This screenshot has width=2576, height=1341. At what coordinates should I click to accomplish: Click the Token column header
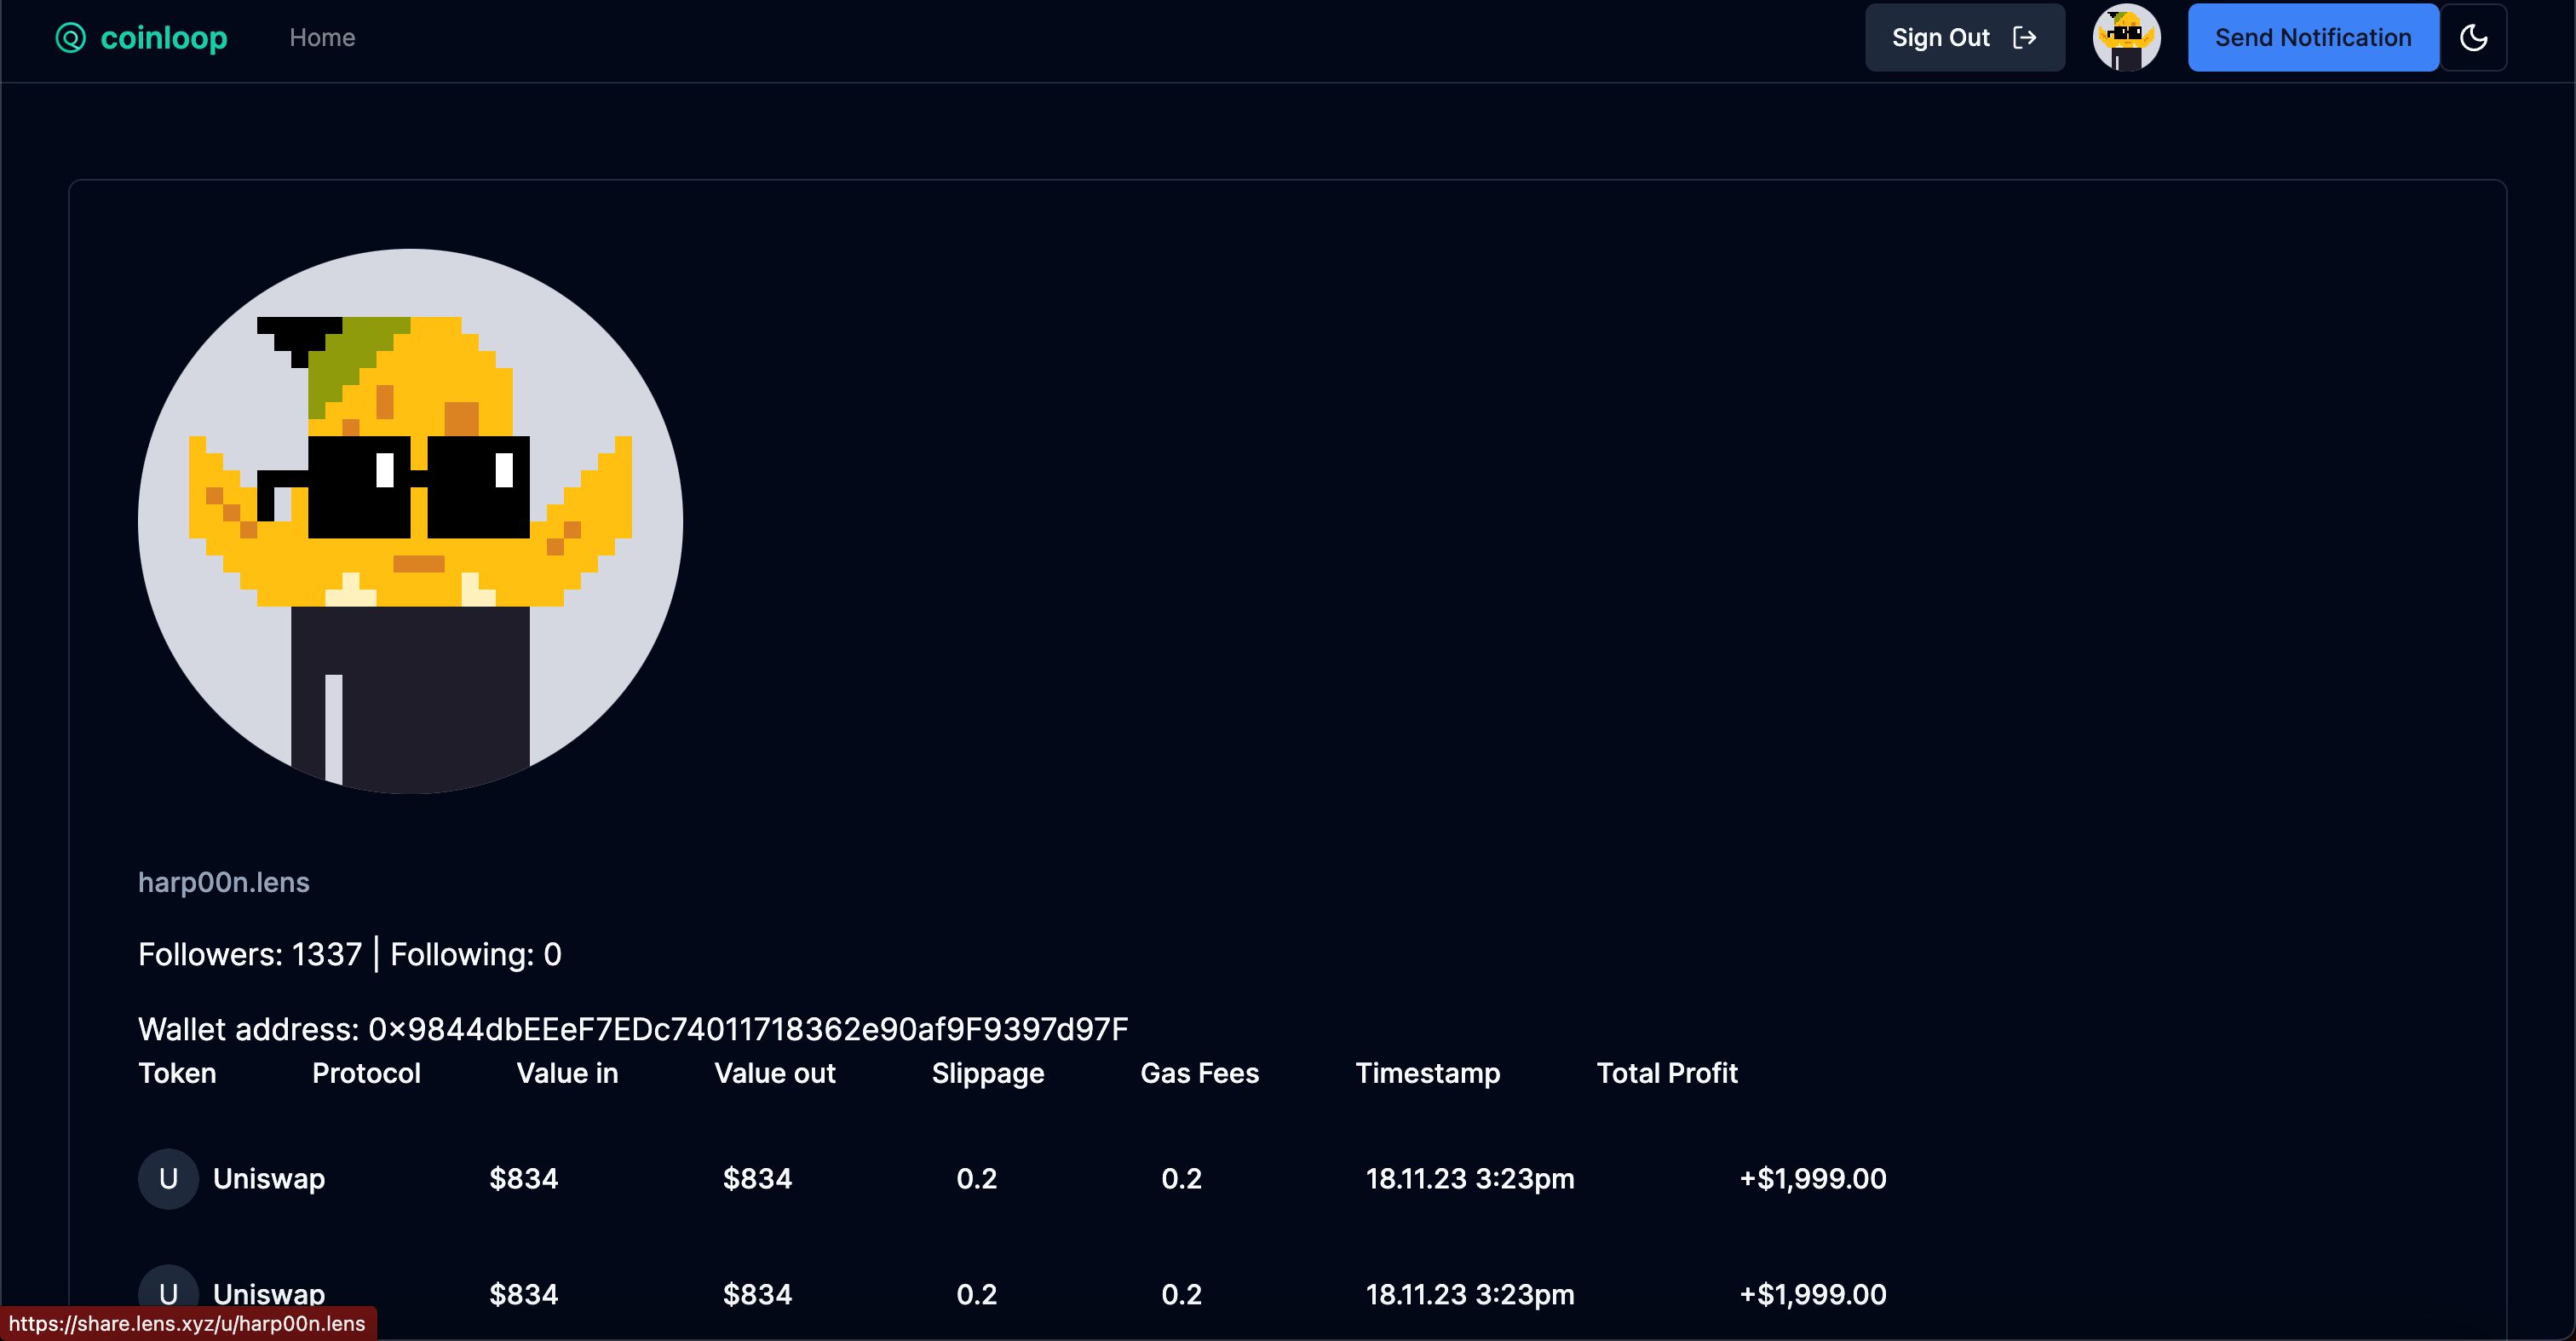point(177,1073)
